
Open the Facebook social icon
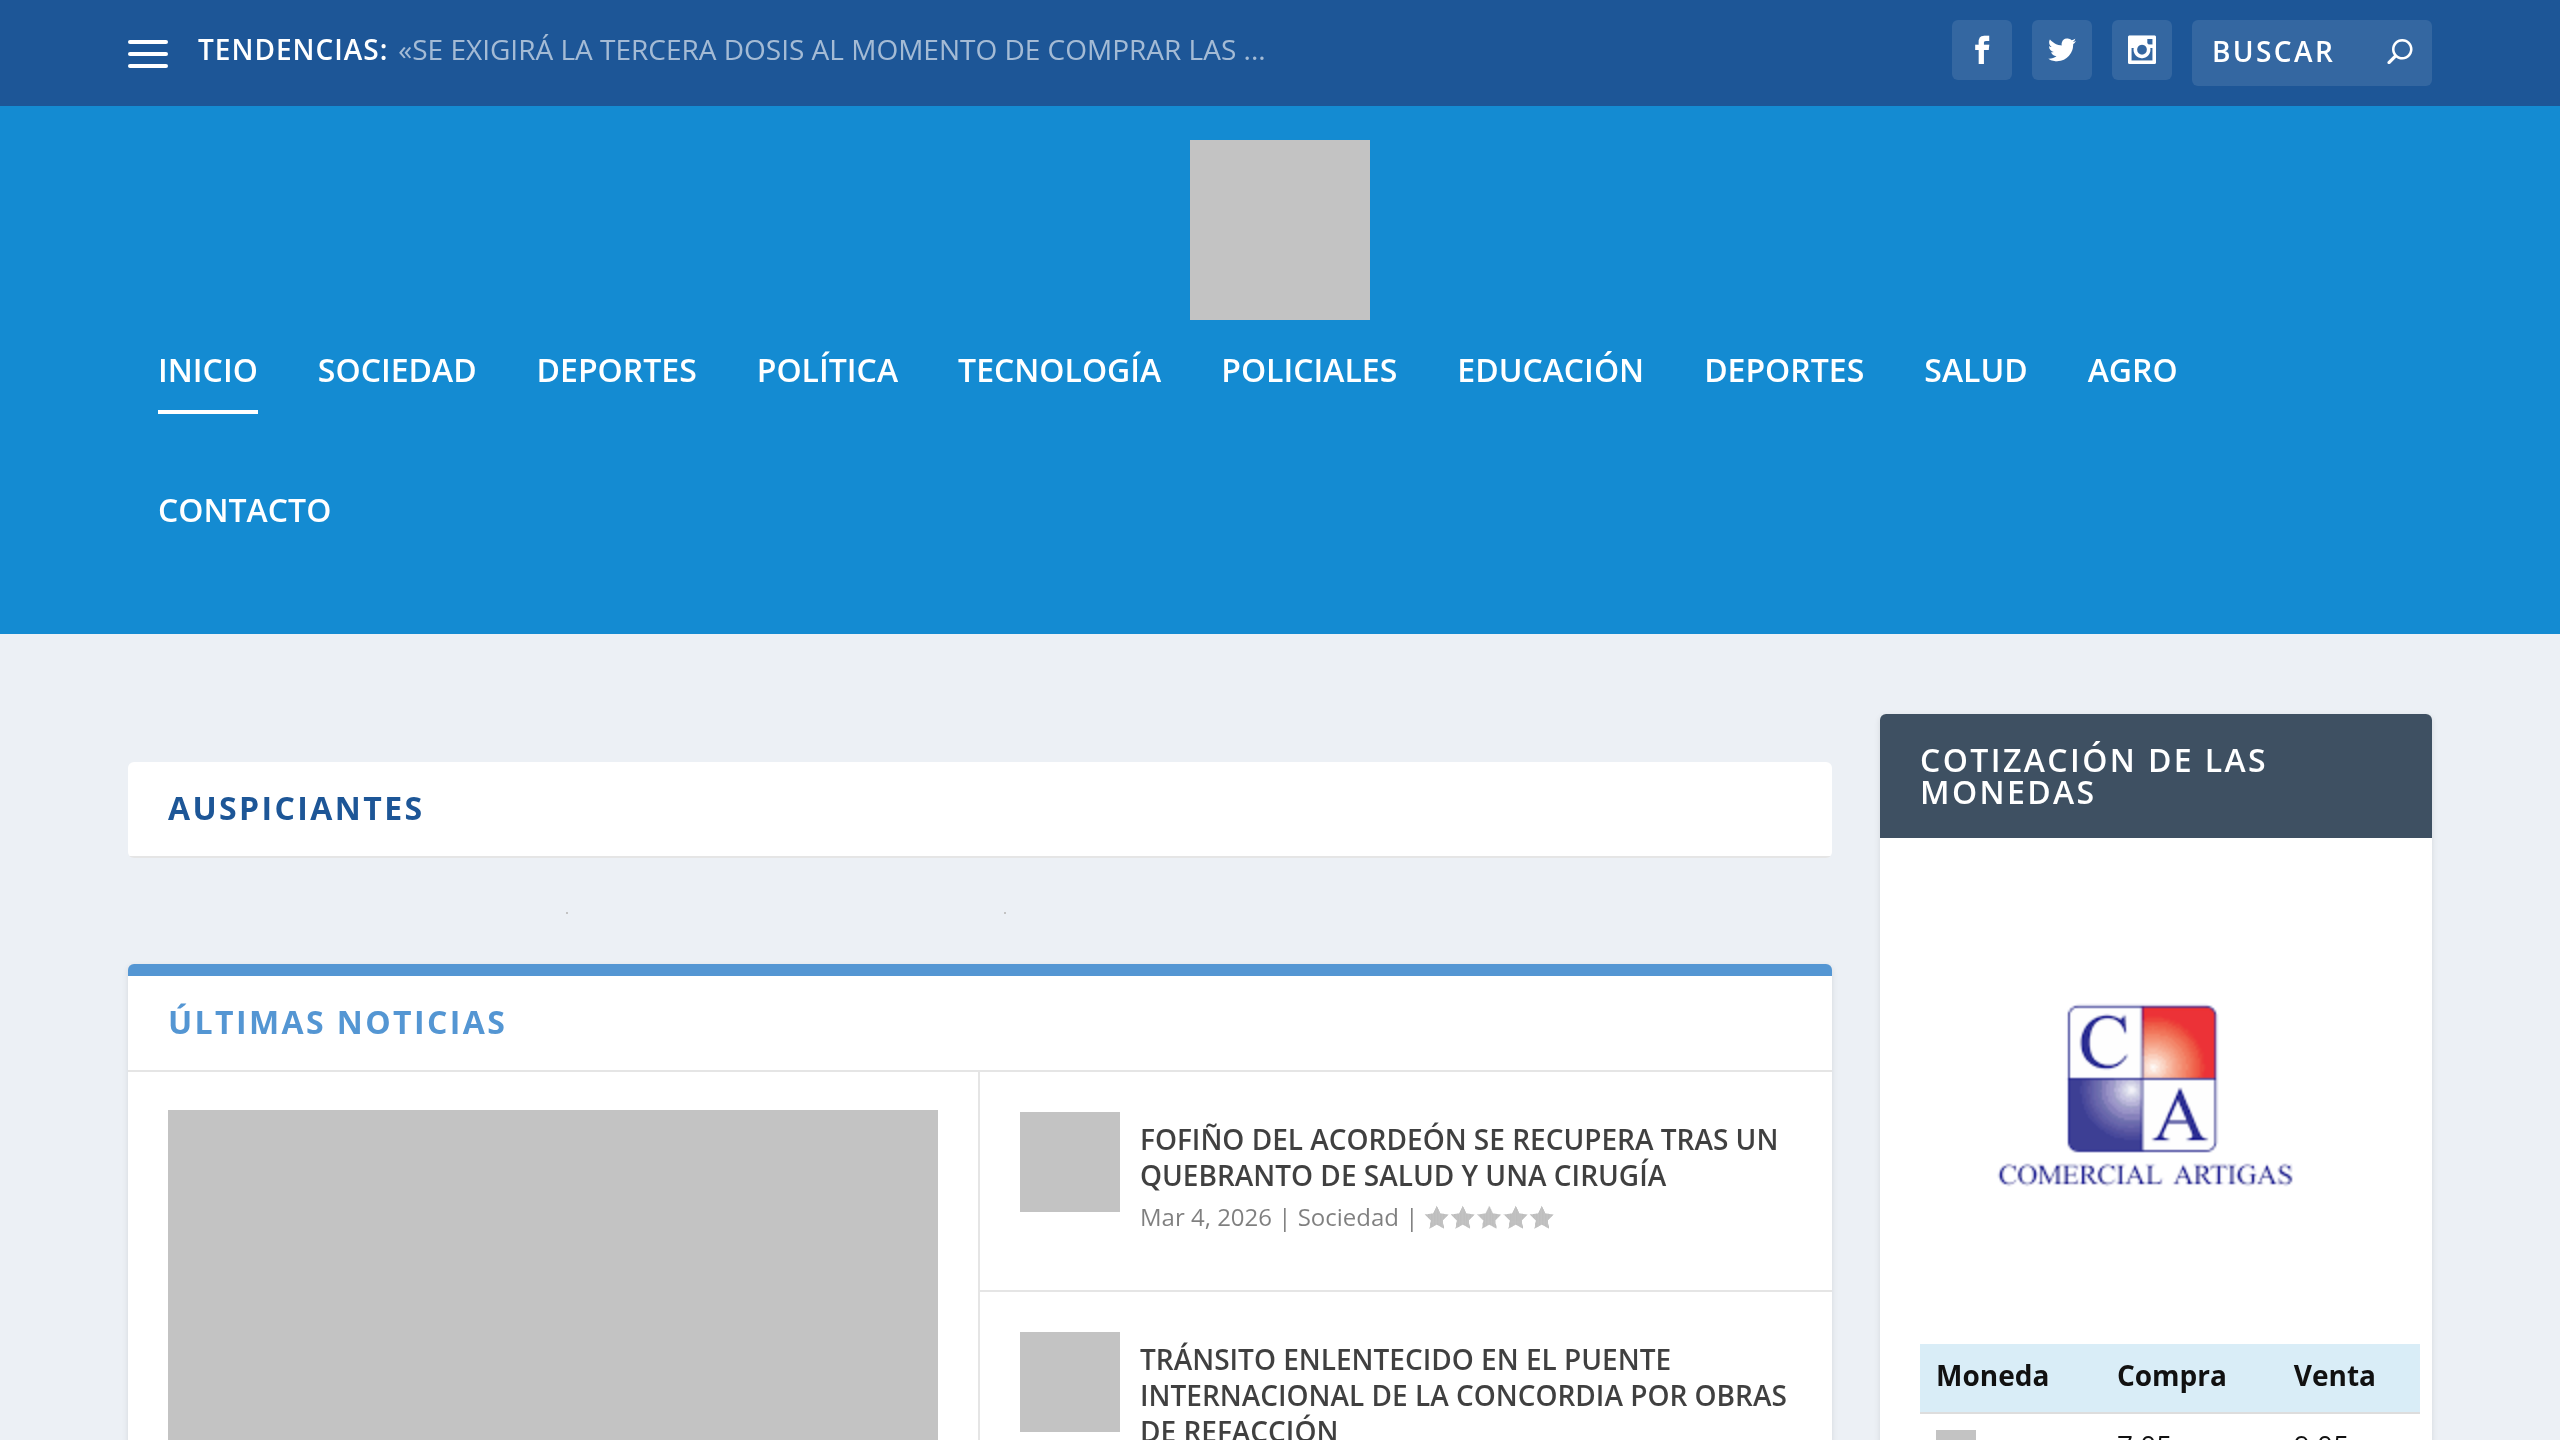click(1982, 50)
